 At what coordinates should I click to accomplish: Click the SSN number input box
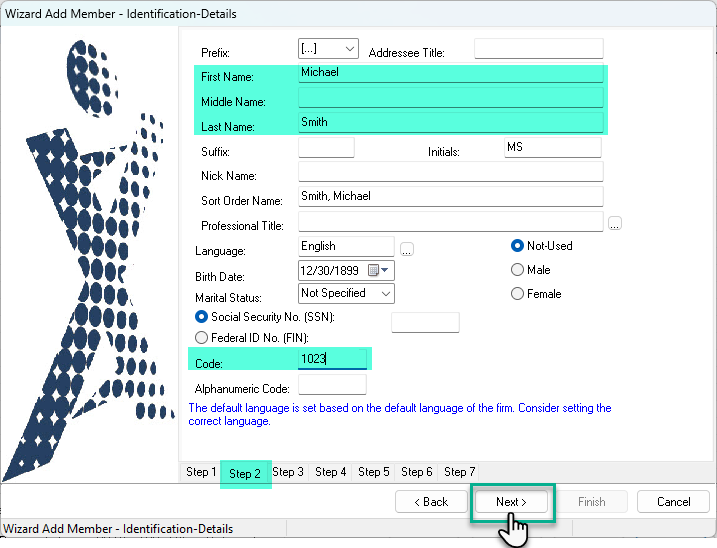(425, 322)
